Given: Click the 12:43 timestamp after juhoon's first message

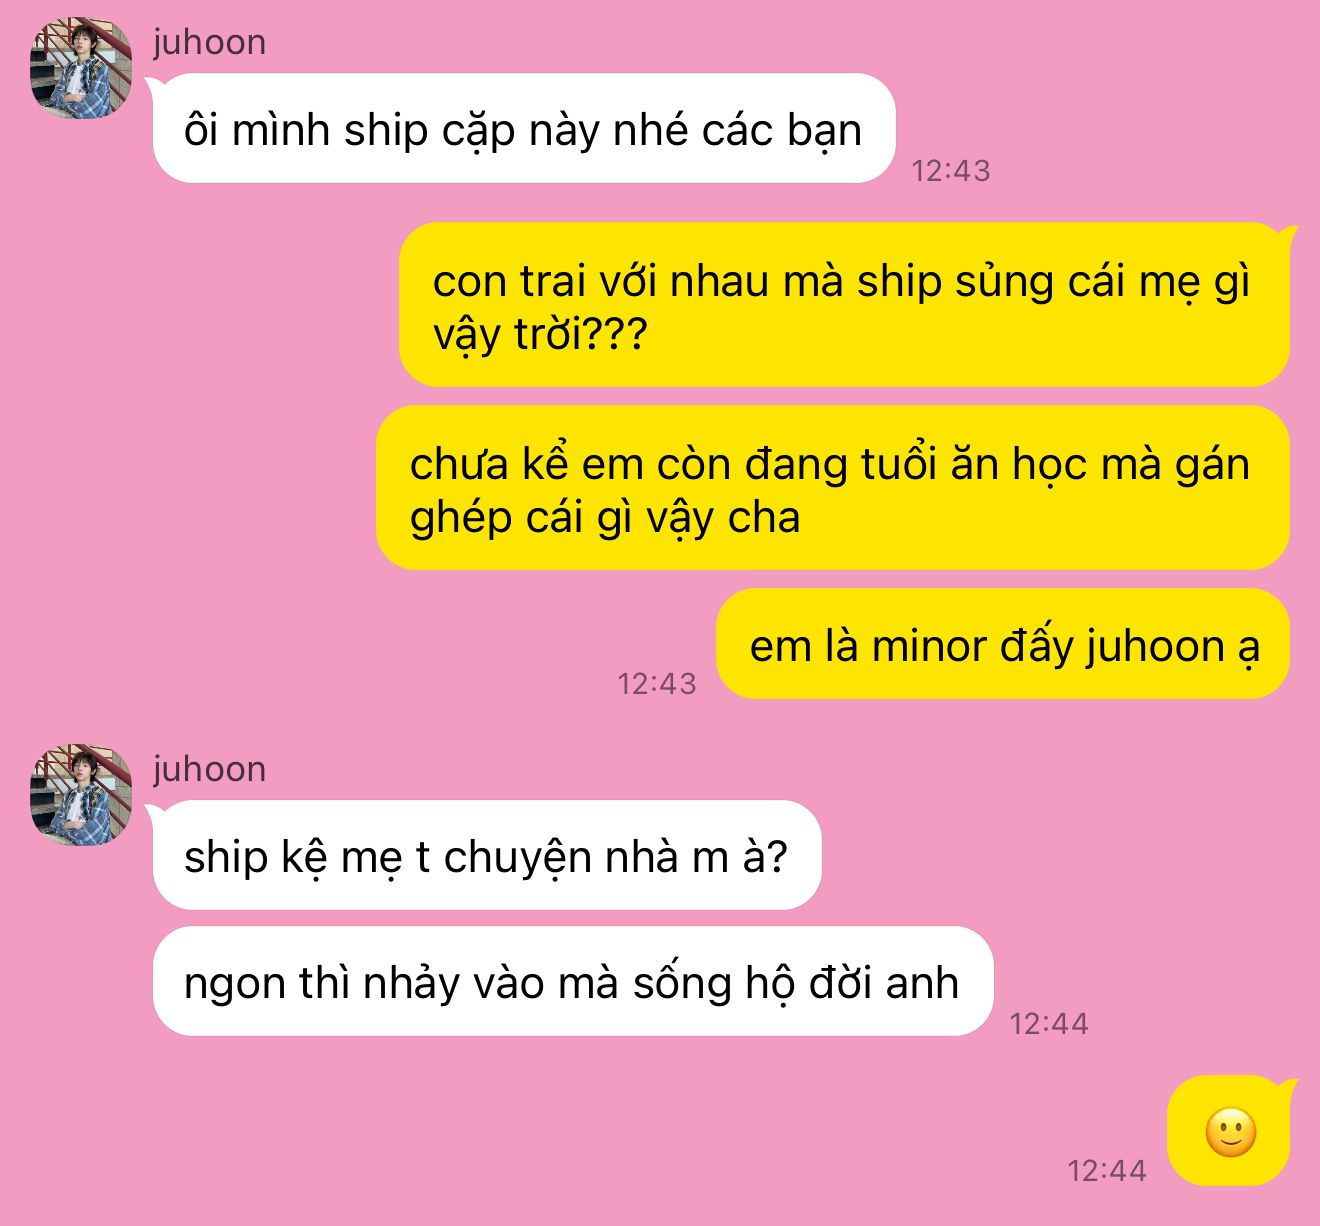Looking at the screenshot, I should 950,171.
